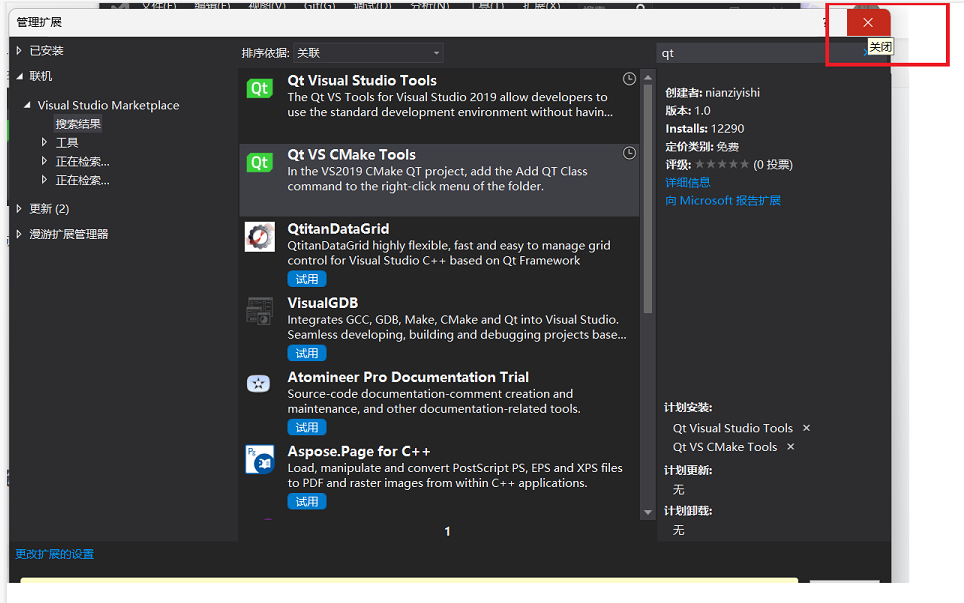Collapse the 联机 category
Image resolution: width=964 pixels, height=603 pixels.
pyautogui.click(x=19, y=76)
